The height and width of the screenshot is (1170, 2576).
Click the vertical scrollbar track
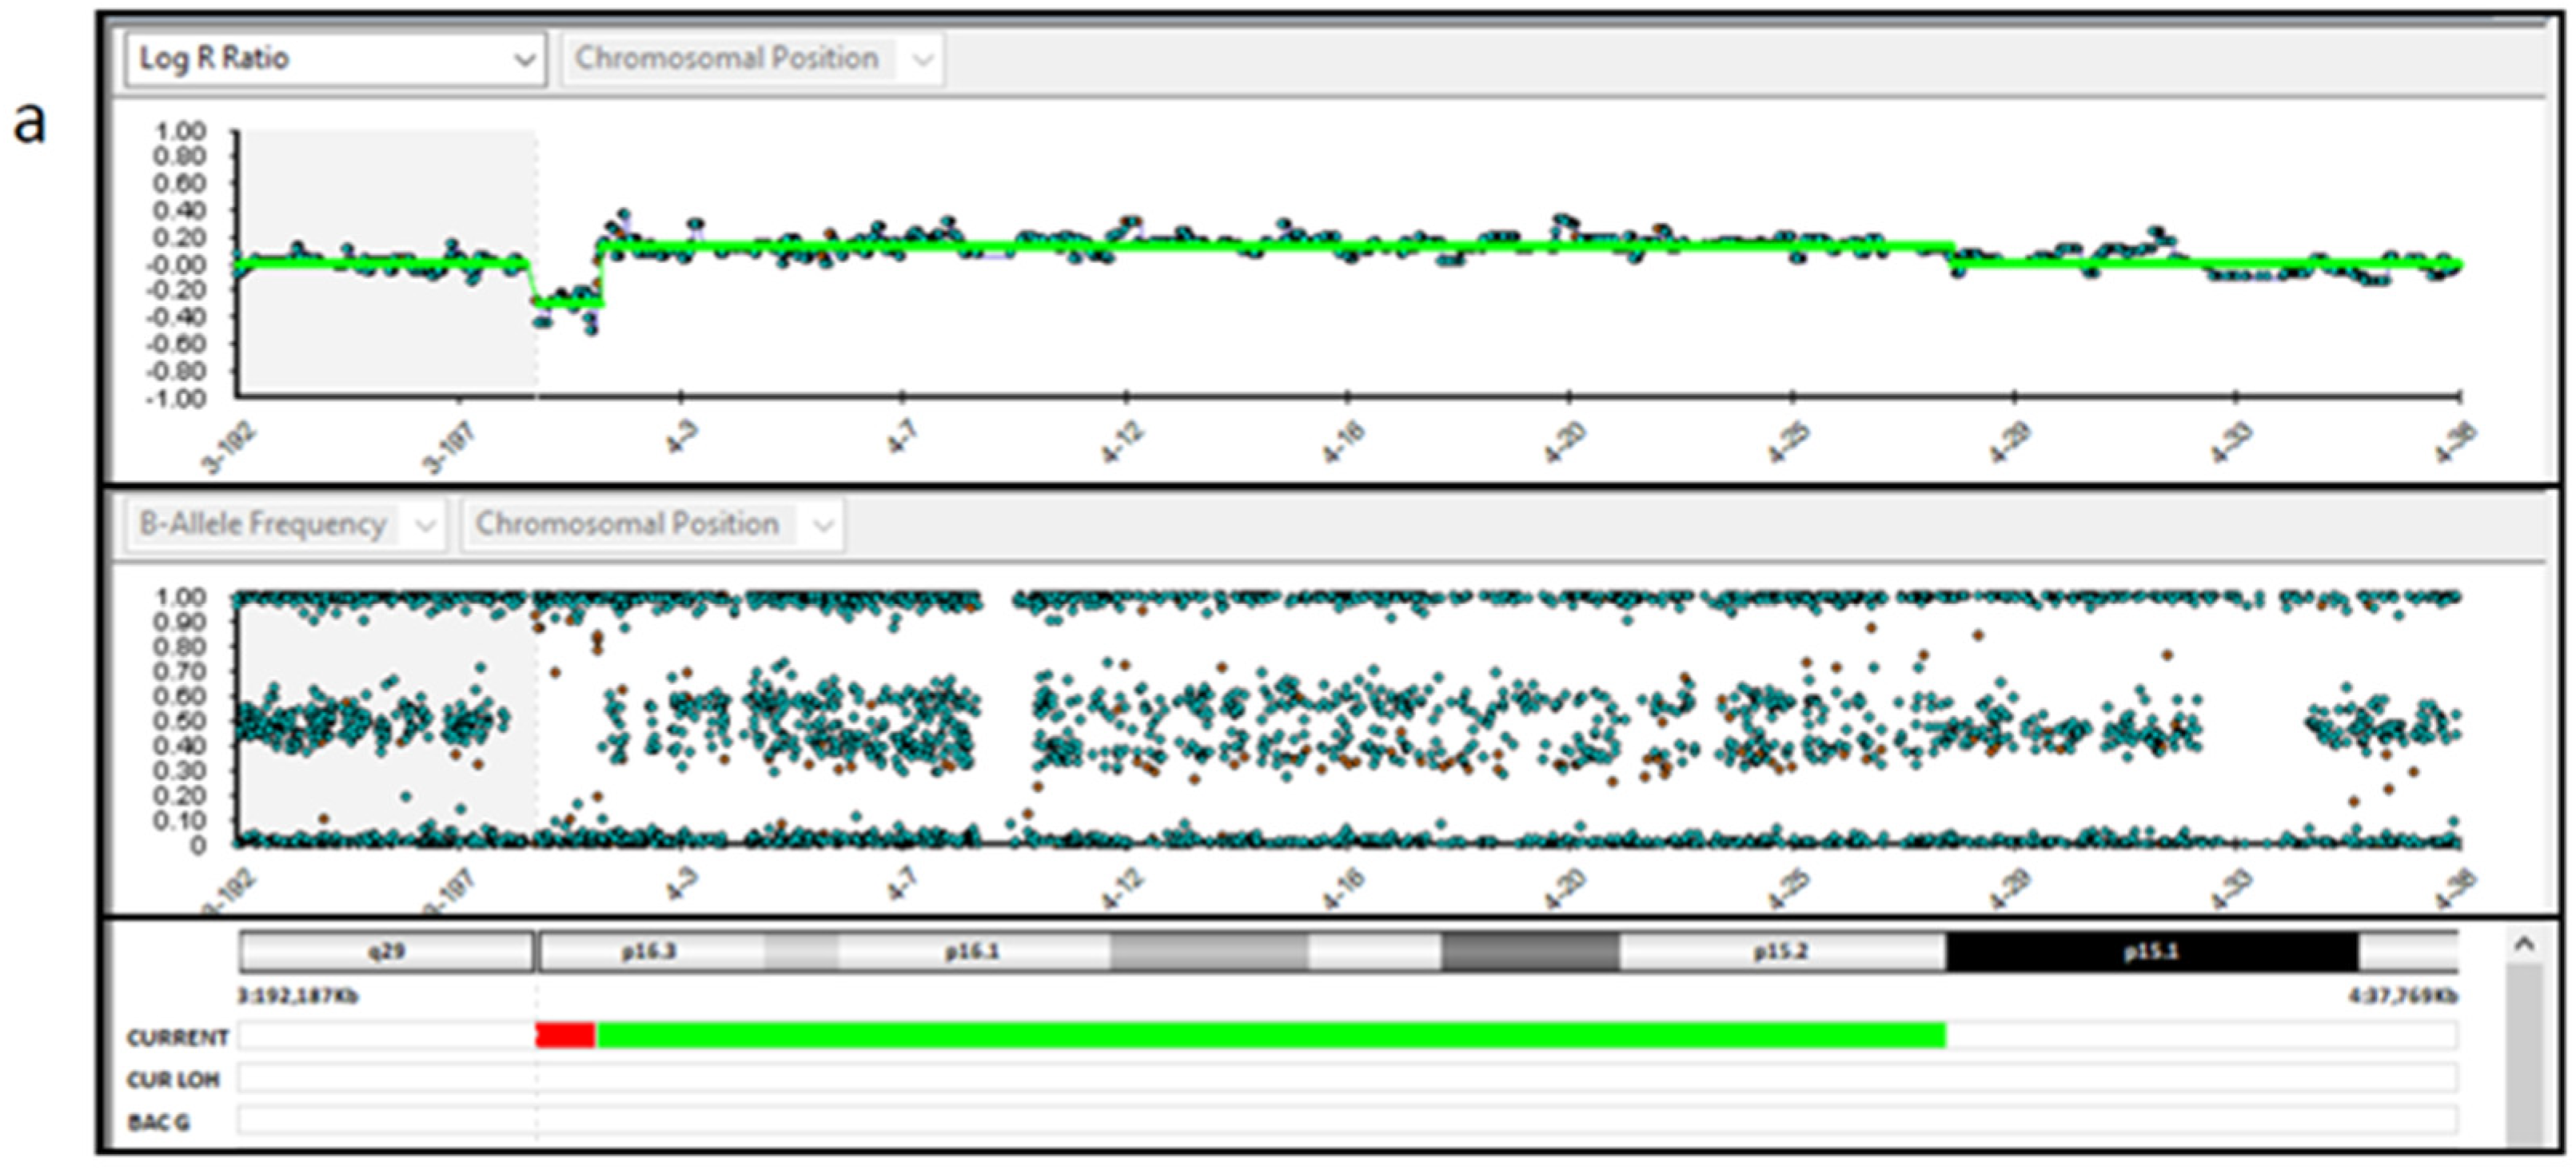tap(2524, 1055)
